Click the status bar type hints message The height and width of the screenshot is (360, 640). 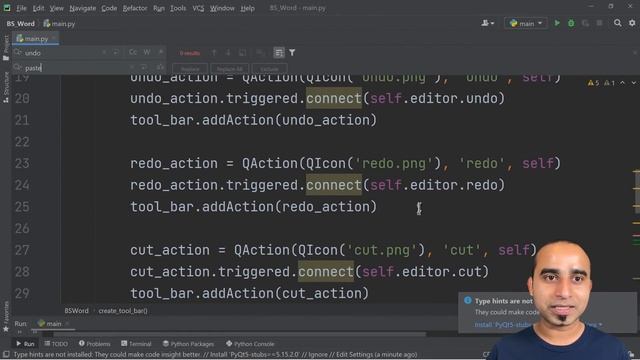click(x=216, y=355)
